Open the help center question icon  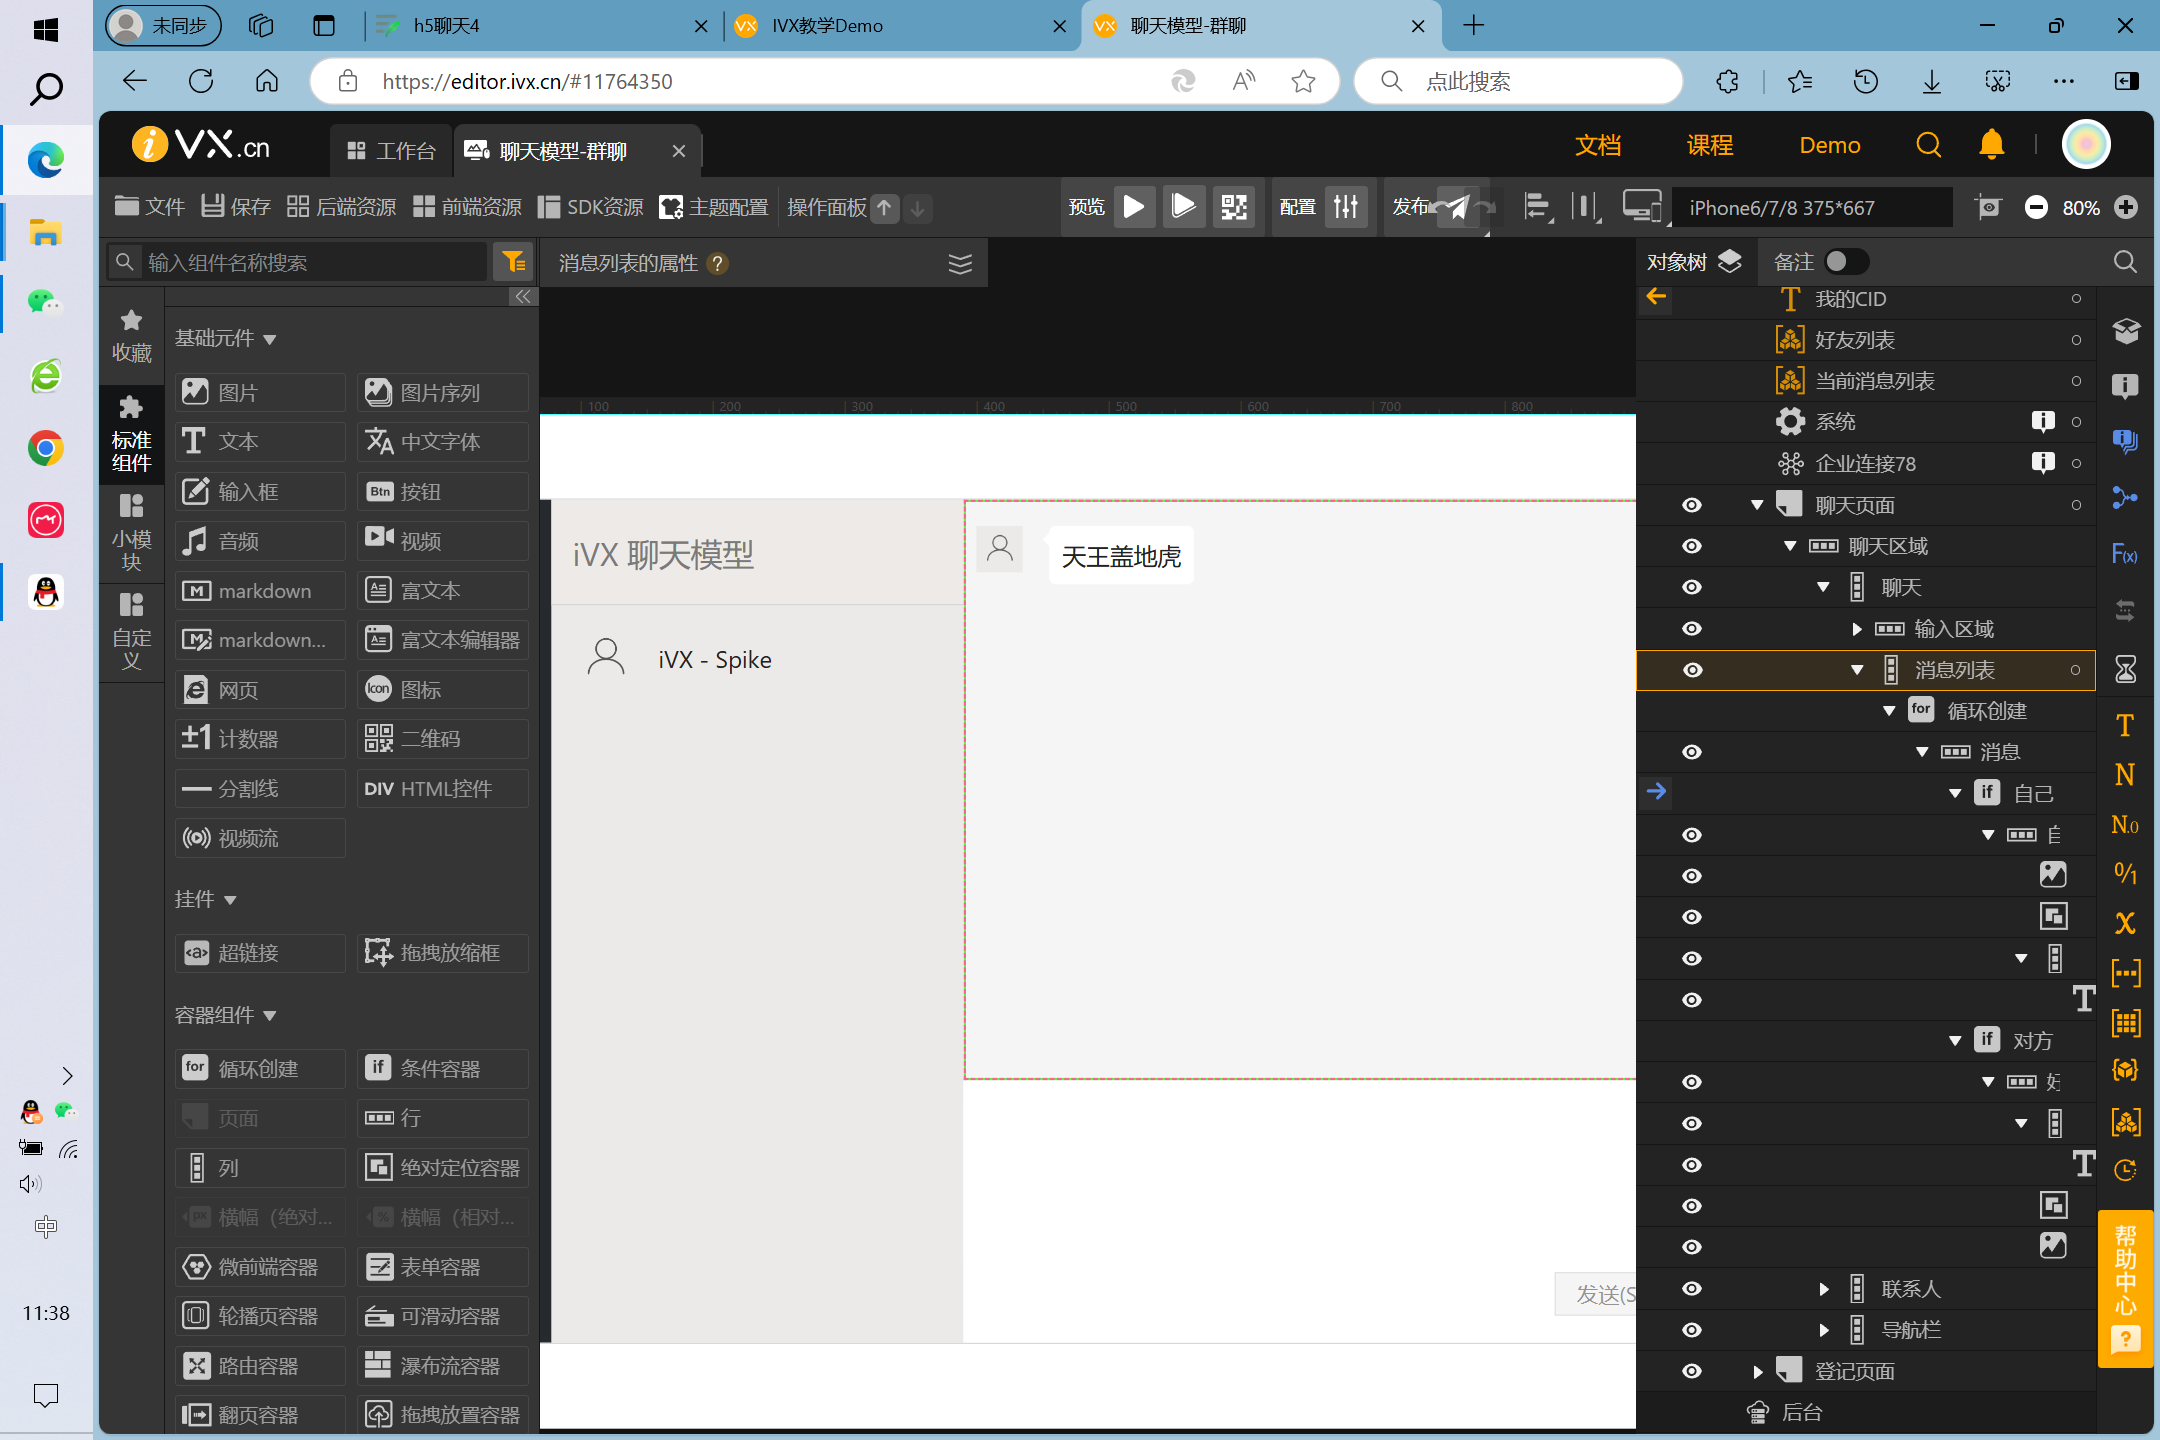coord(2125,1338)
